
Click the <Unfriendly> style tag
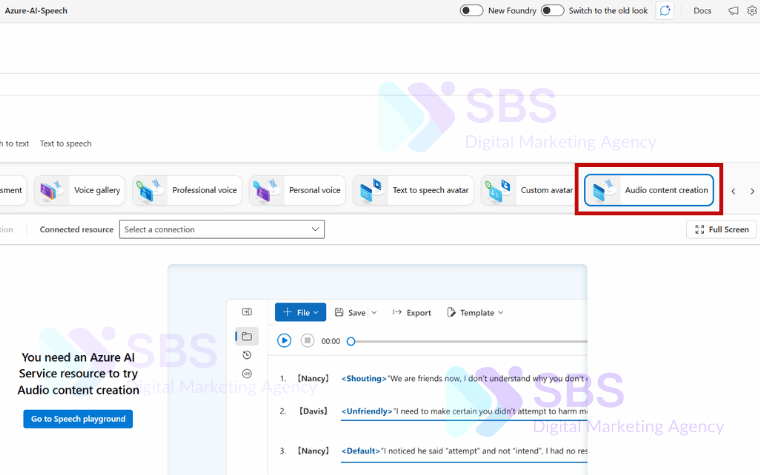(367, 412)
